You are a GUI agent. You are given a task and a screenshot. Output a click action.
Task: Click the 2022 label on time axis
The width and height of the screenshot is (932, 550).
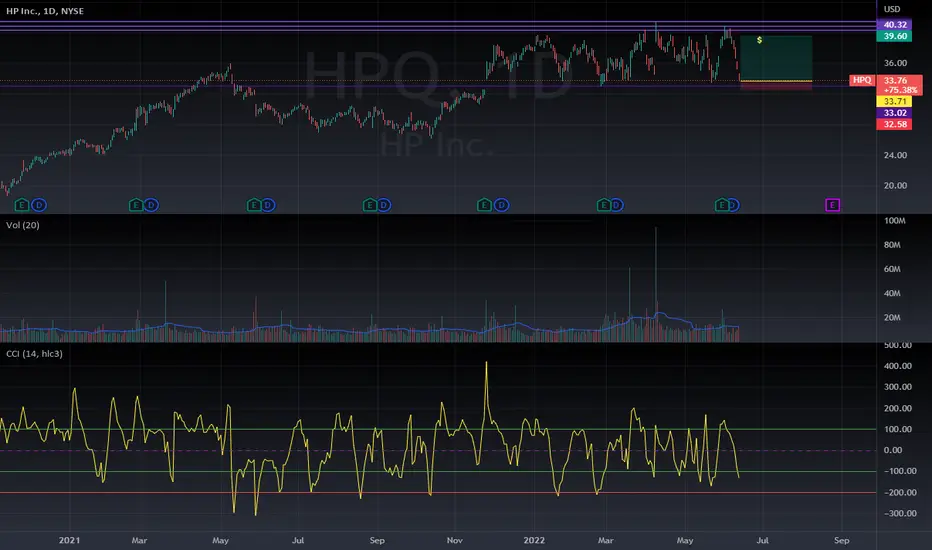[534, 540]
